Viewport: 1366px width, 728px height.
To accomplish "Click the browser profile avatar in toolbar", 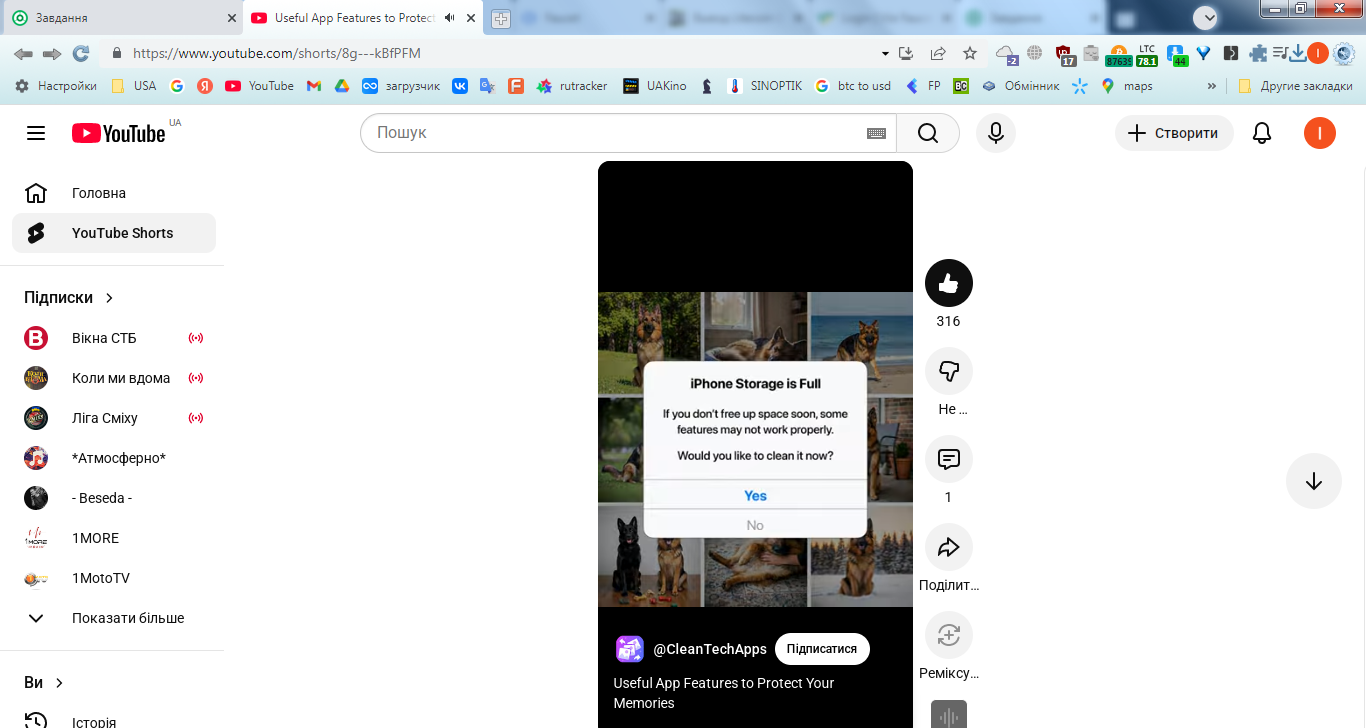I will point(1318,53).
